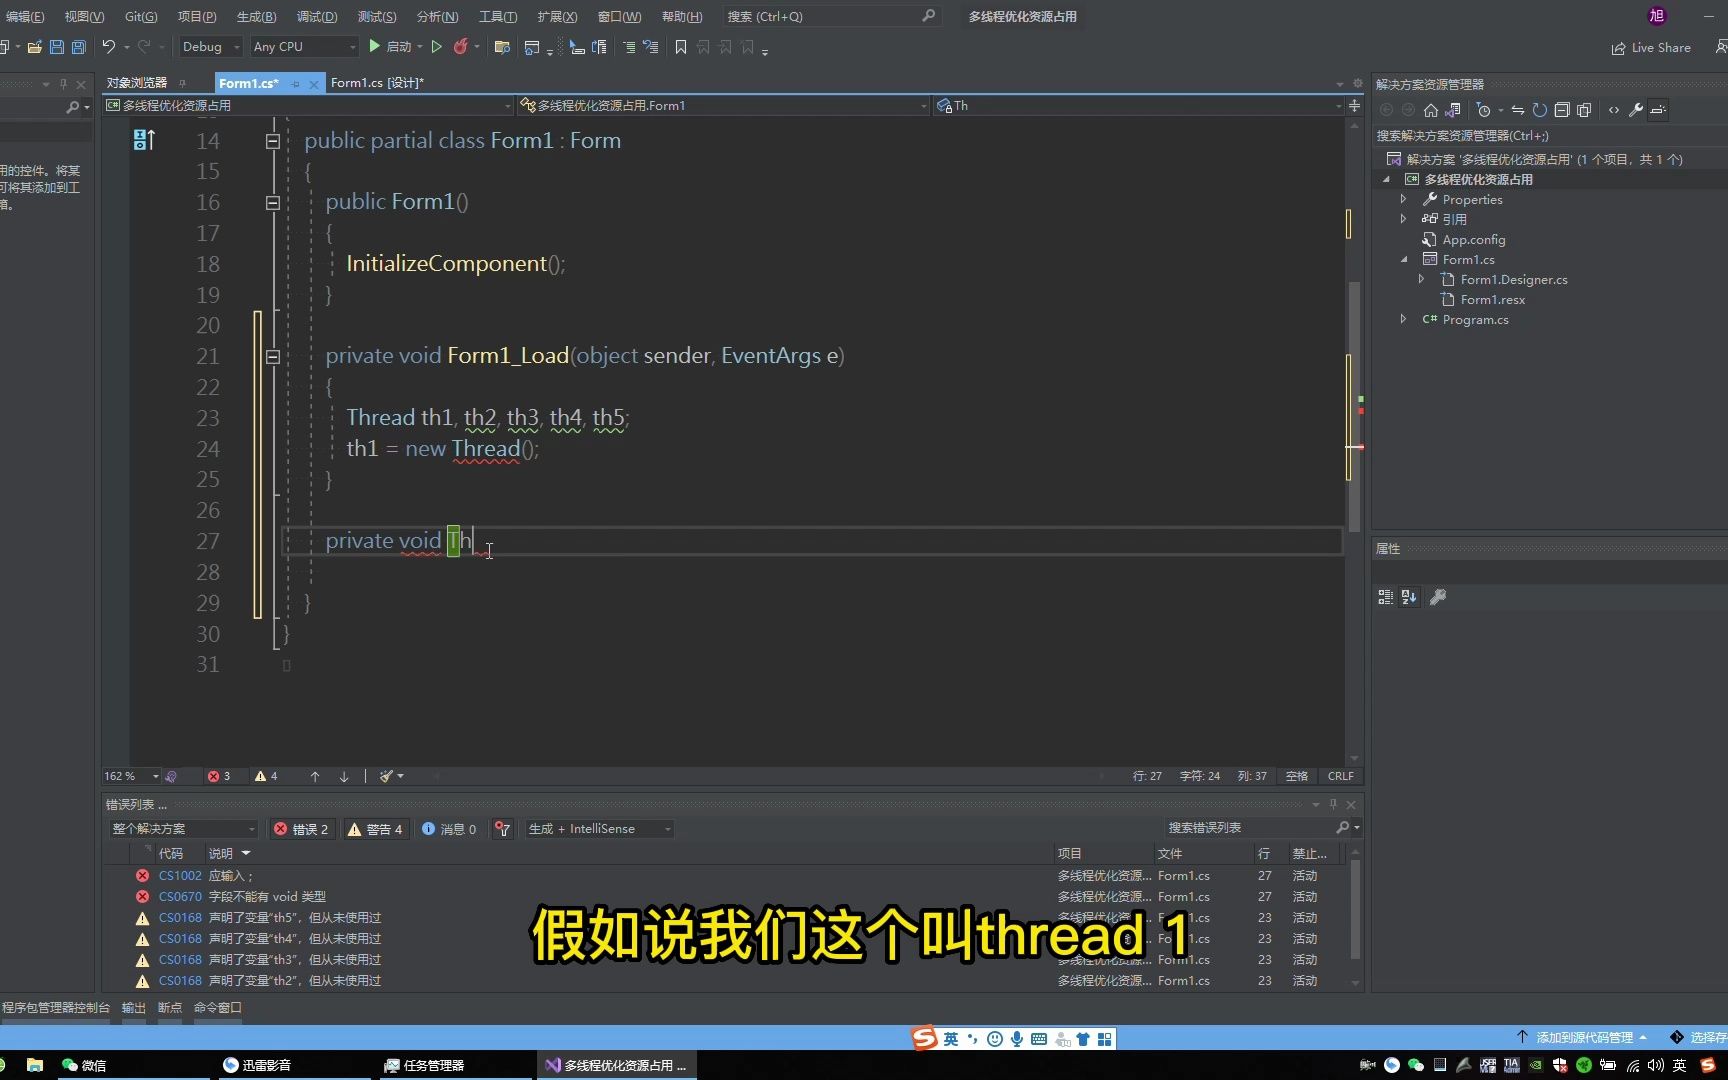1728x1080 pixels.
Task: Expand the Properties node in Solution Explorer
Action: click(1404, 199)
